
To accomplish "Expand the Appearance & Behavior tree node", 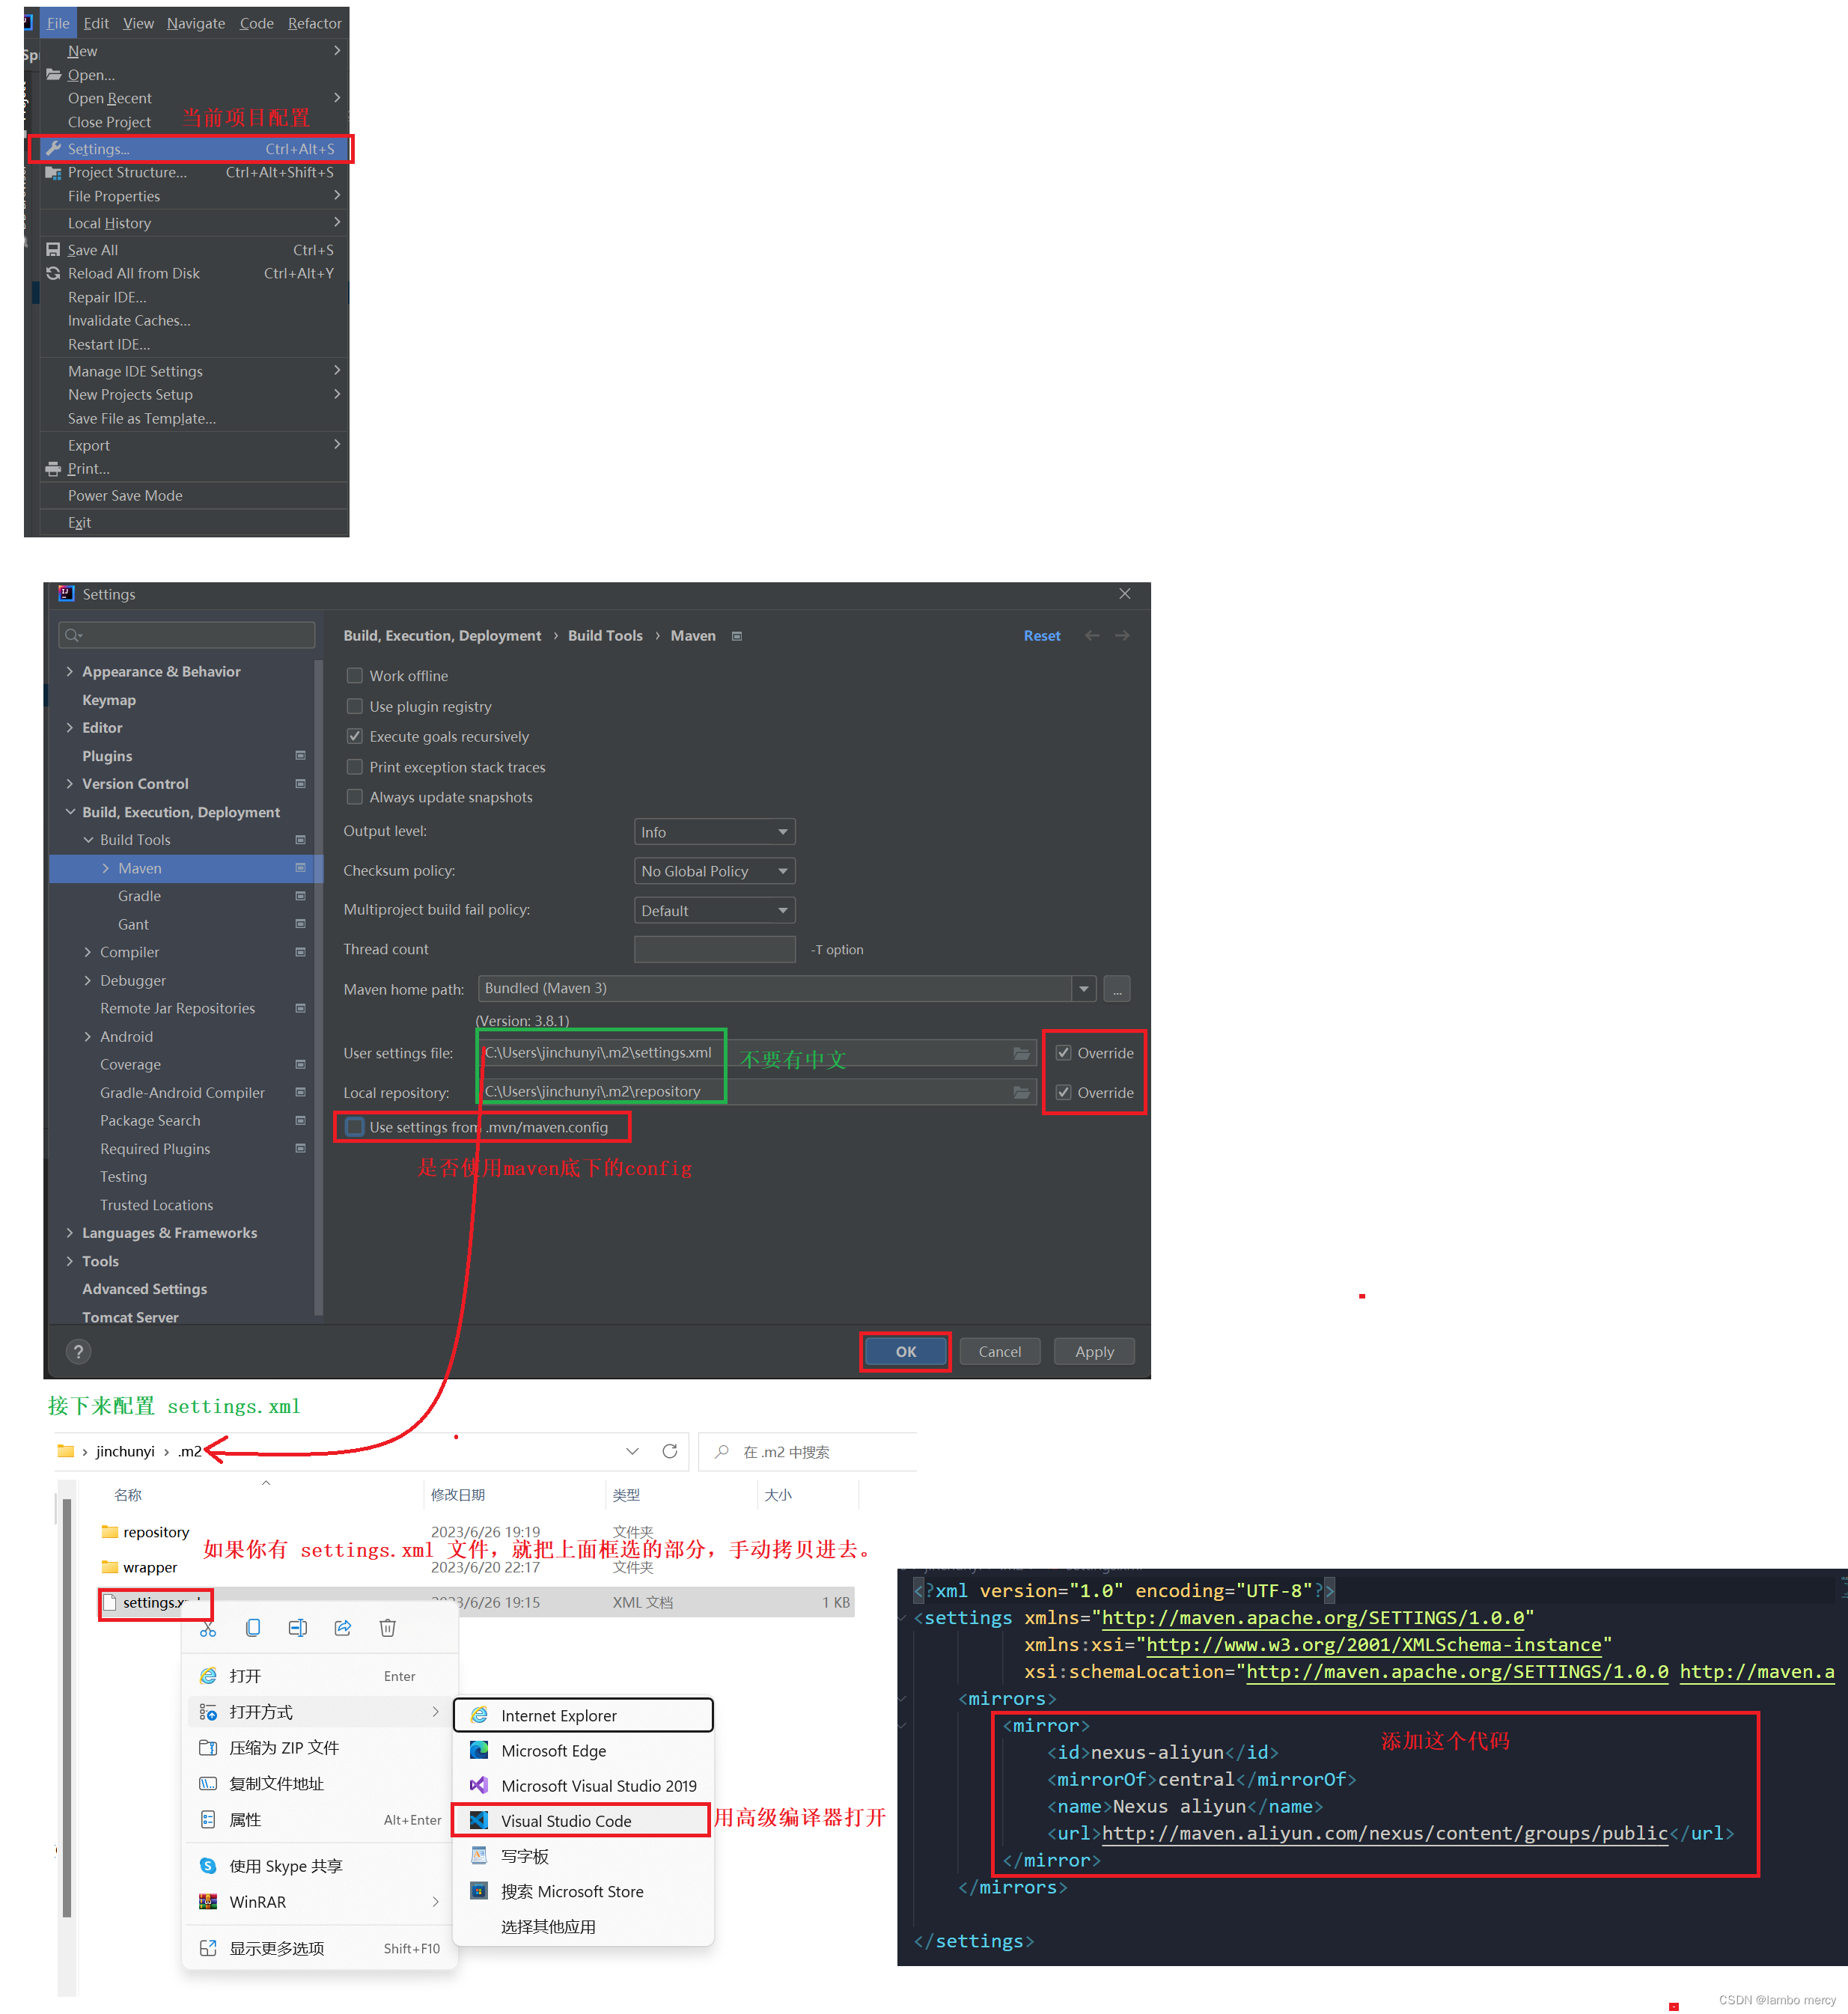I will tap(70, 672).
